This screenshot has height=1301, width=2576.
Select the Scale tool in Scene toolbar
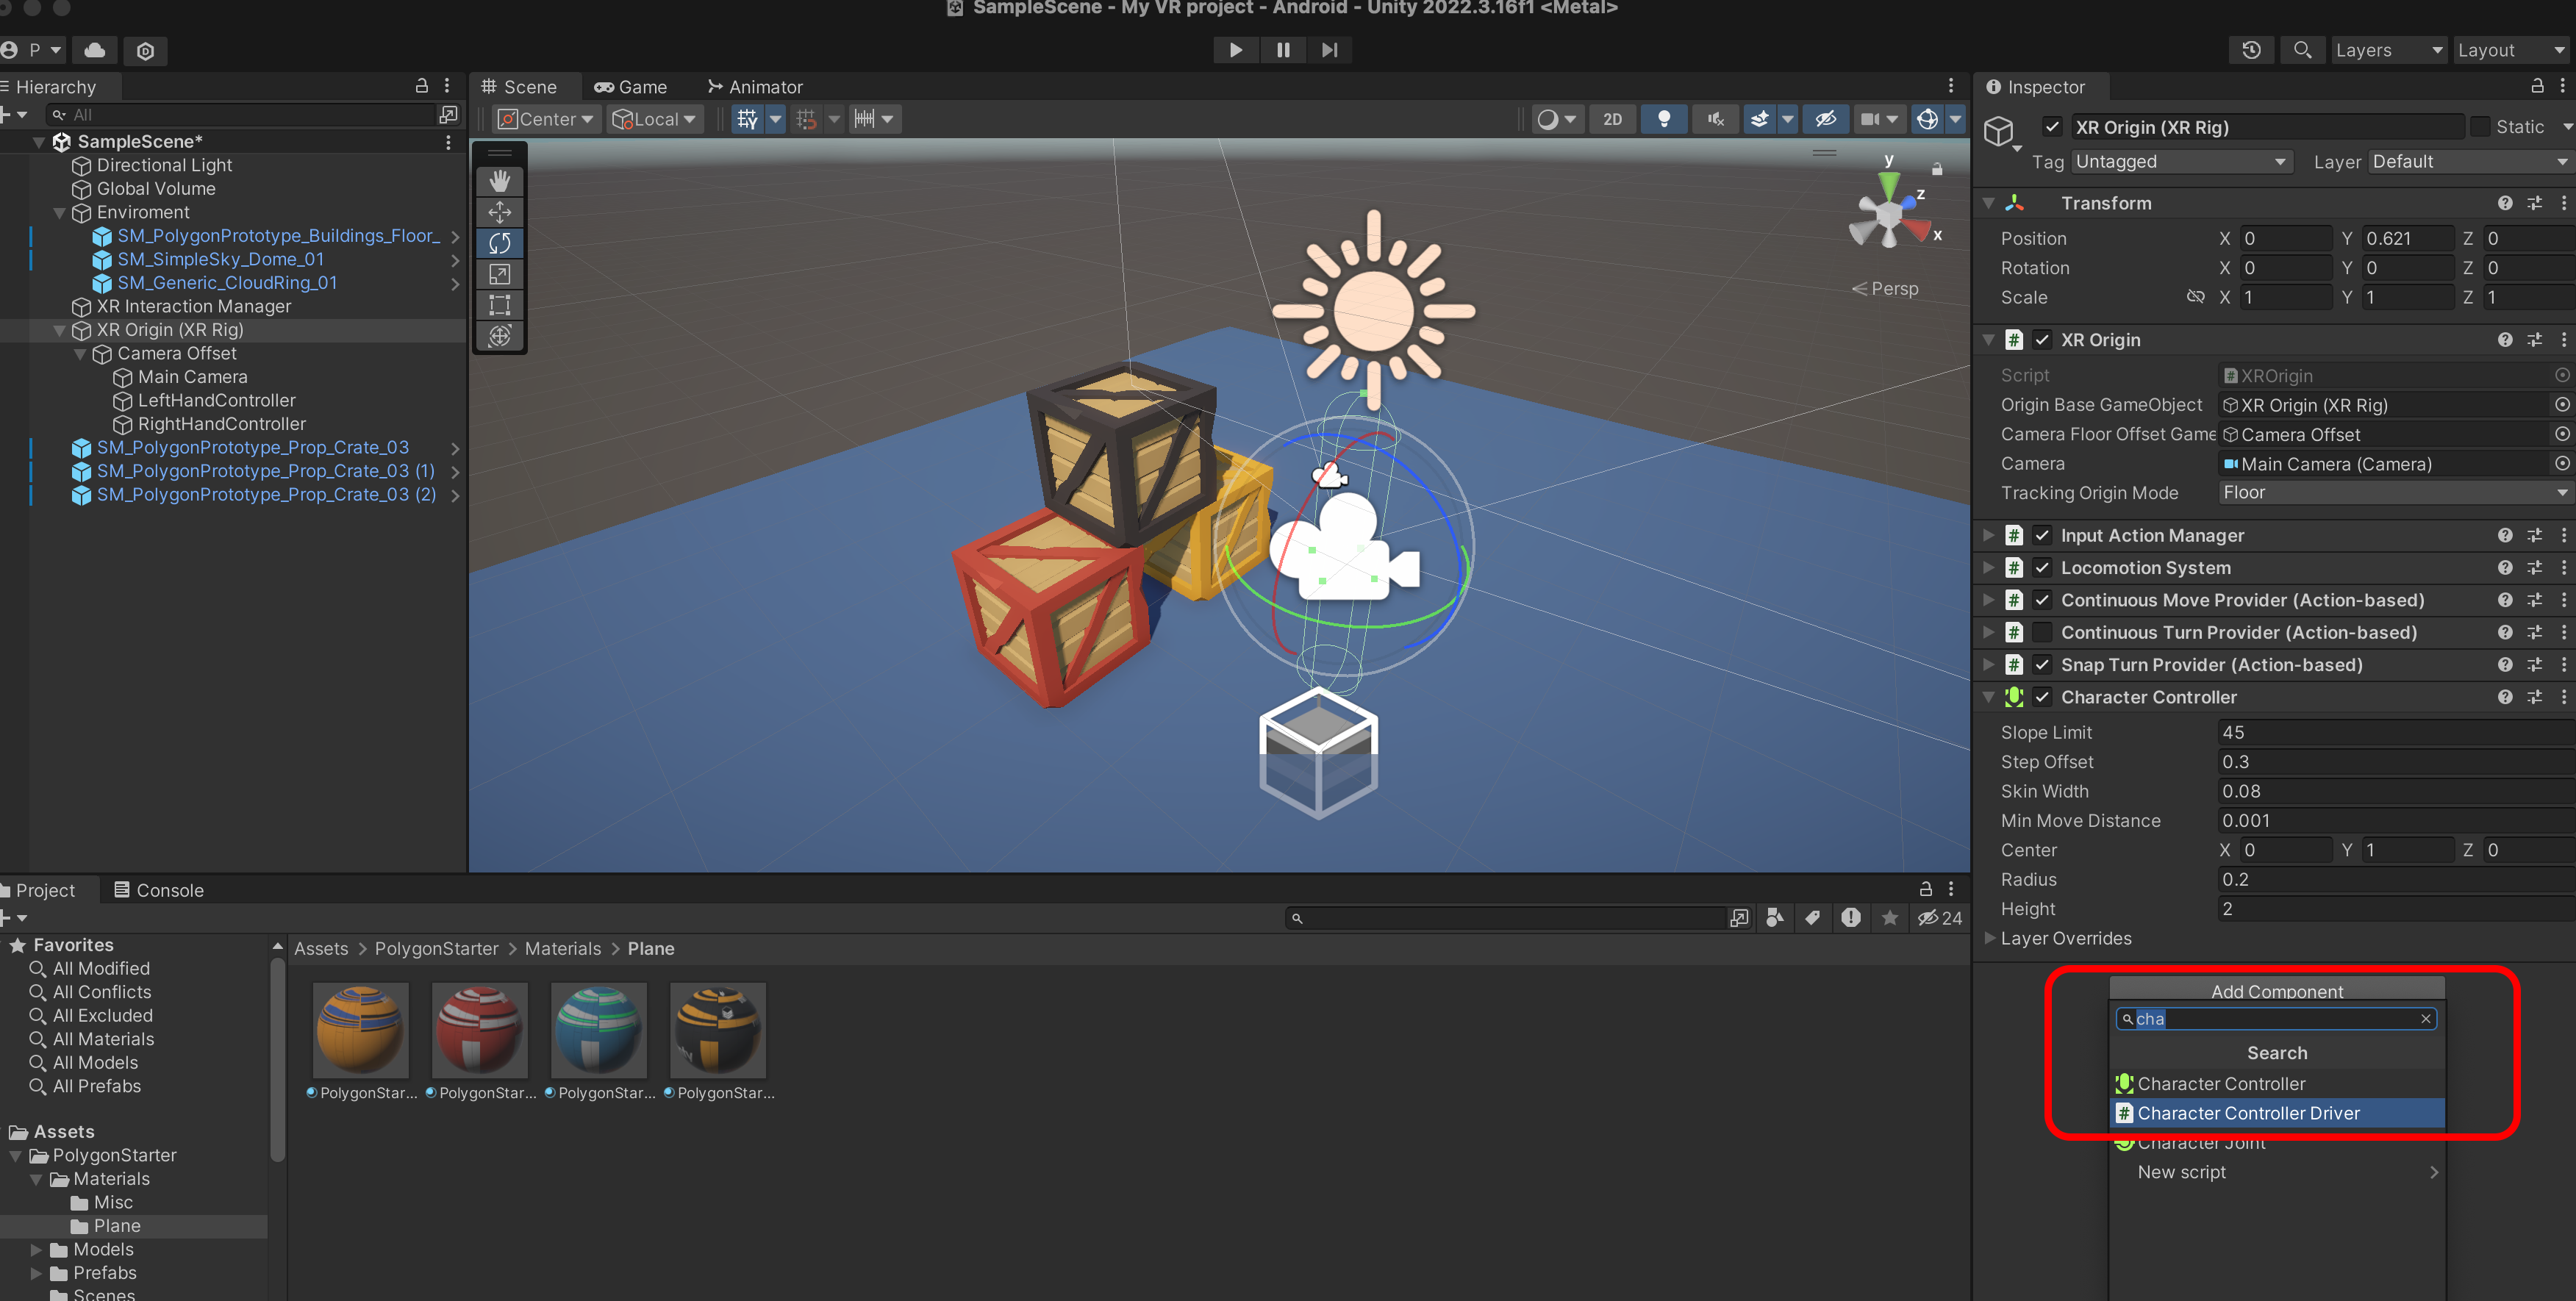(499, 274)
